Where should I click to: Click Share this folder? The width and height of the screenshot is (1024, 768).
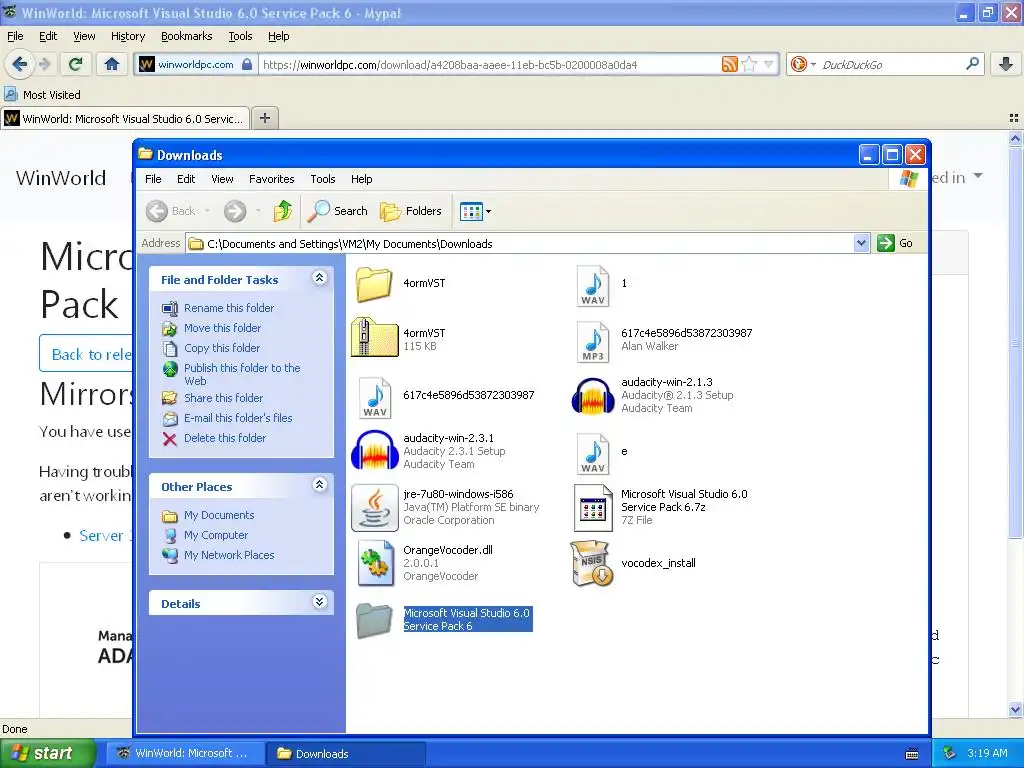[x=223, y=398]
